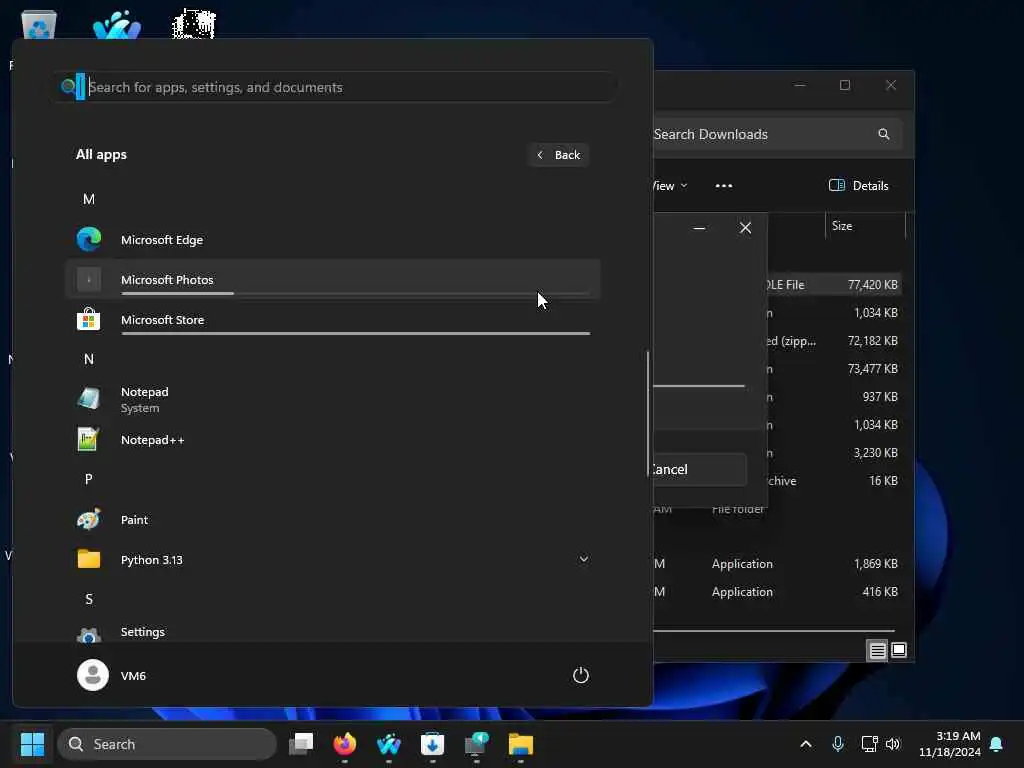This screenshot has width=1024, height=768.
Task: Select the 3,230 KB file row
Action: [x=835, y=453]
